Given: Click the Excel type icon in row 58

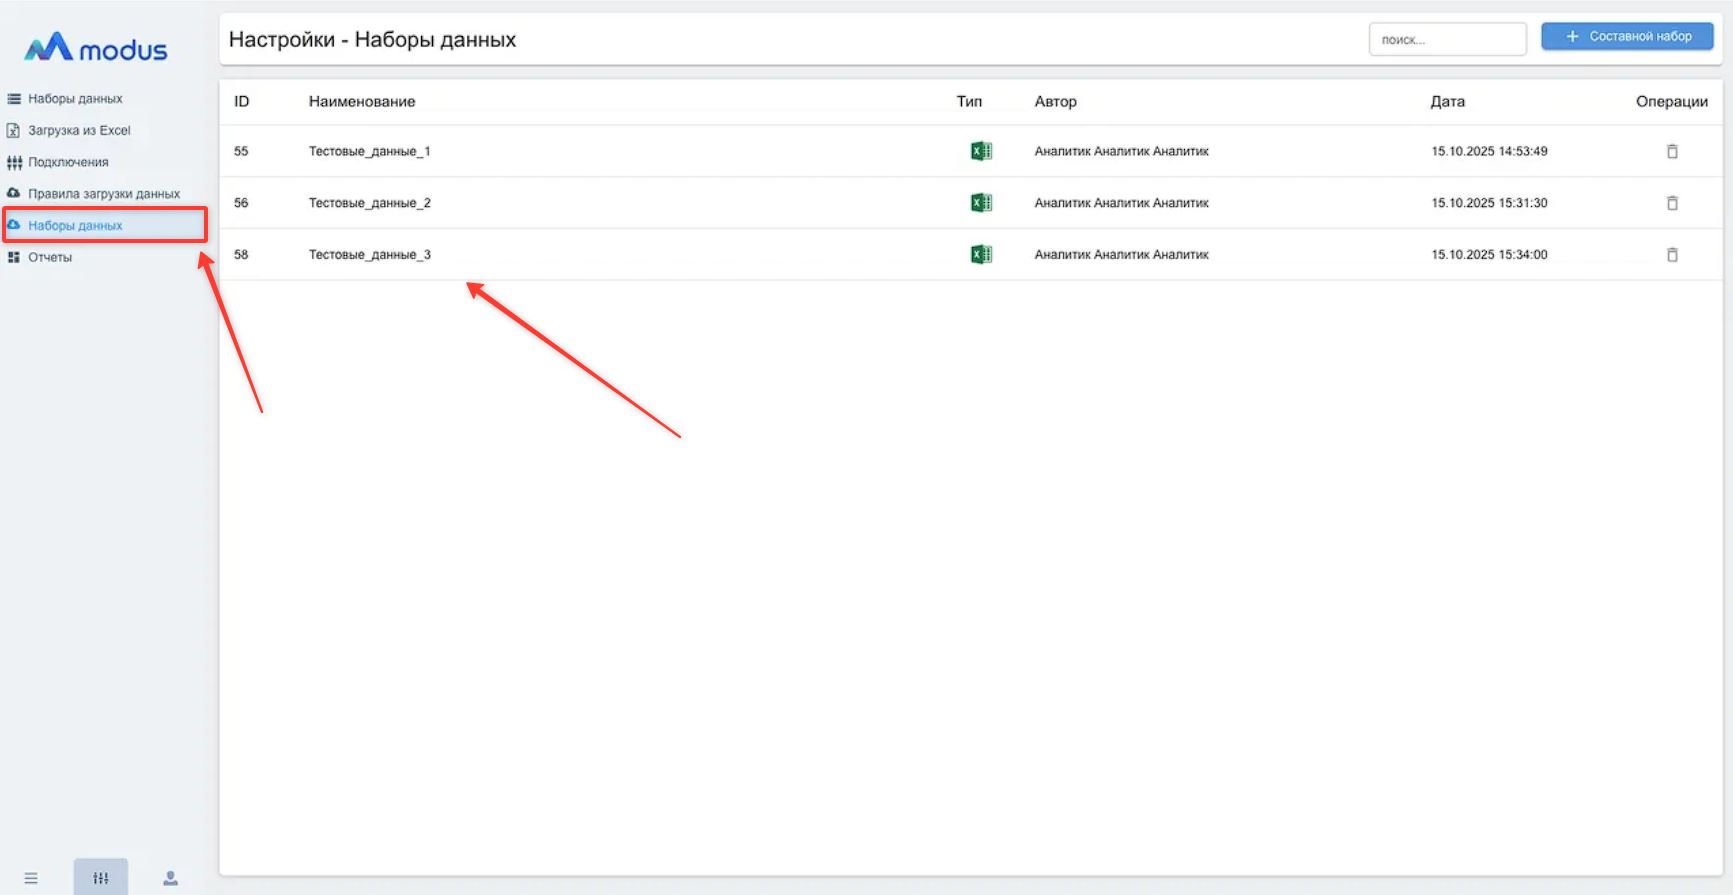Looking at the screenshot, I should (981, 255).
